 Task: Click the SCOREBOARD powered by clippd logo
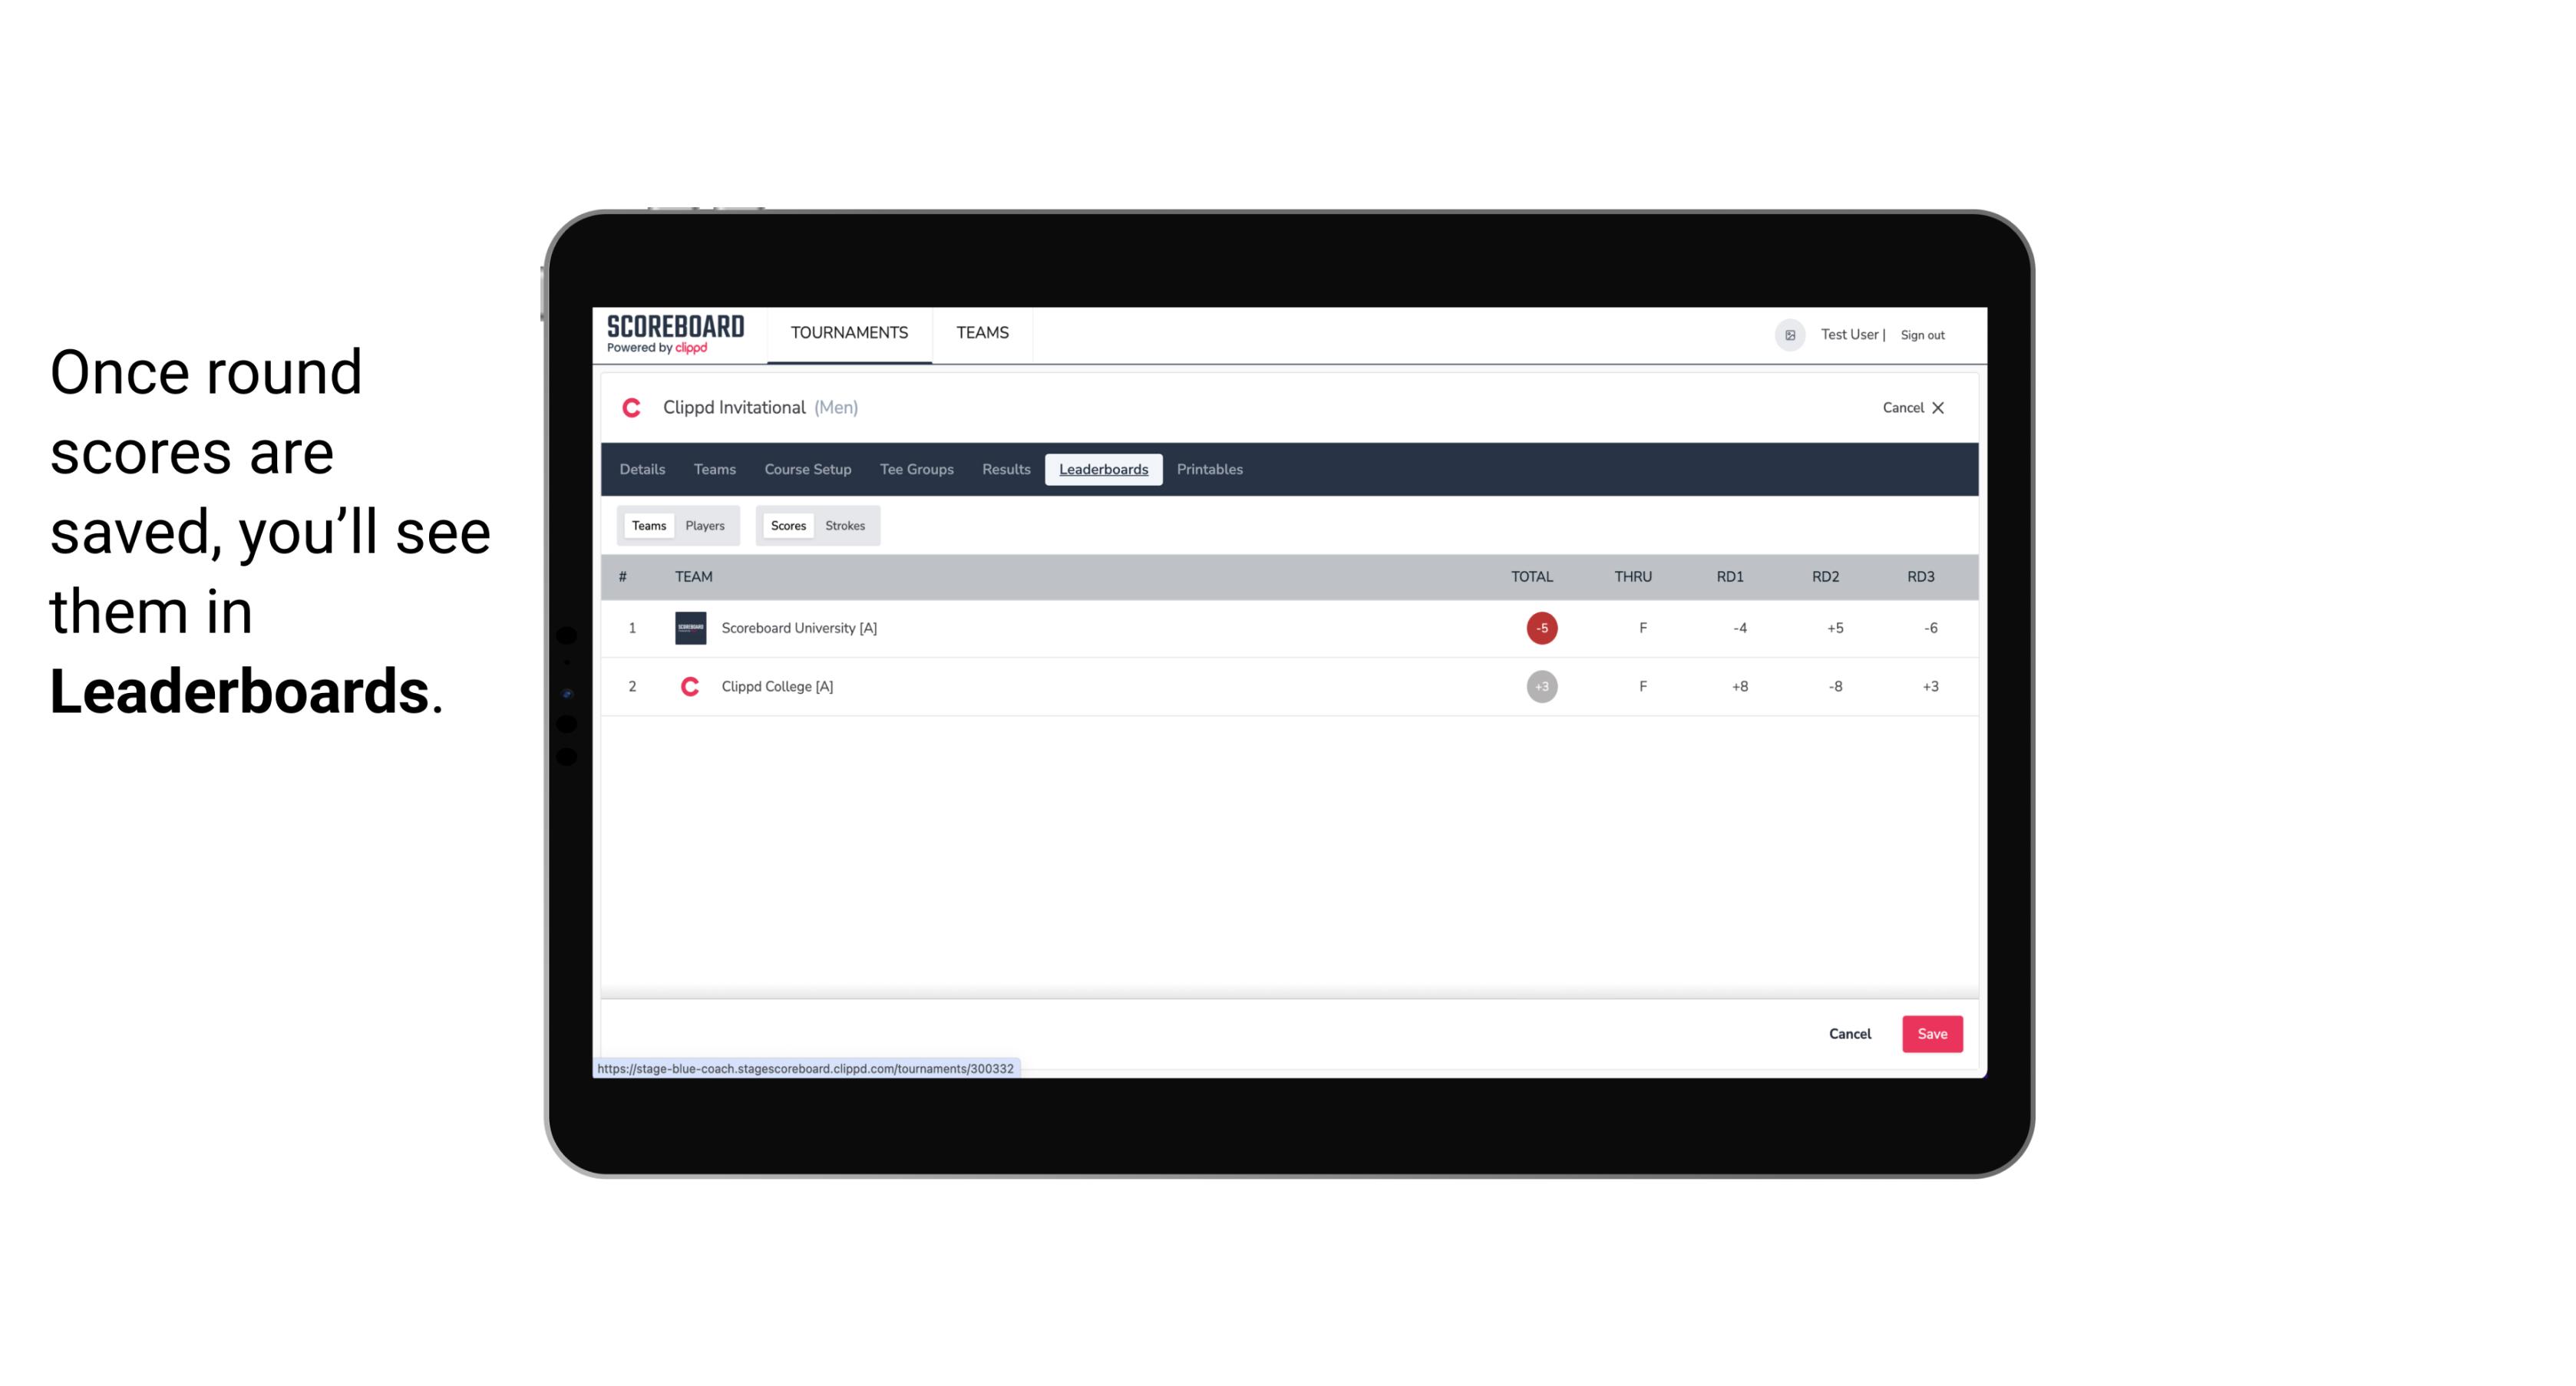pyautogui.click(x=674, y=335)
